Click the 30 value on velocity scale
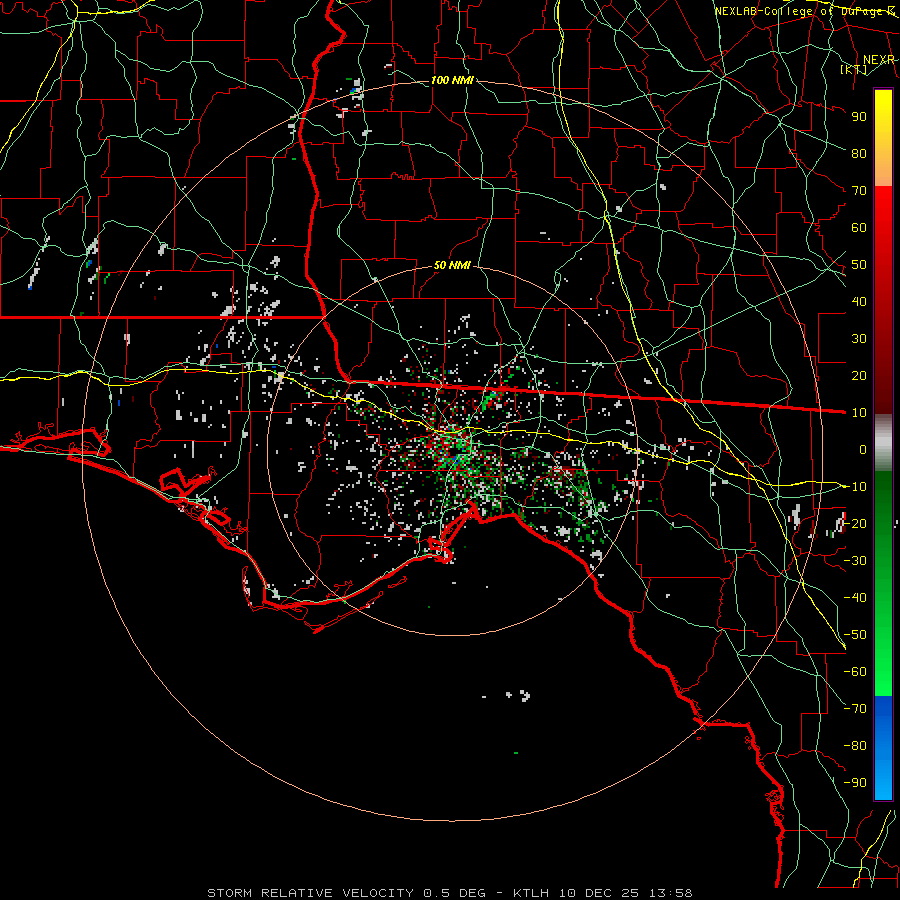This screenshot has height=900, width=900. pos(859,339)
